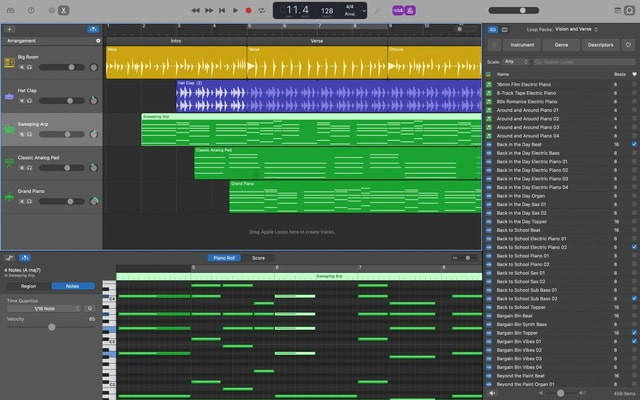Click the Instrument filter button
This screenshot has width=640, height=400.
[521, 45]
